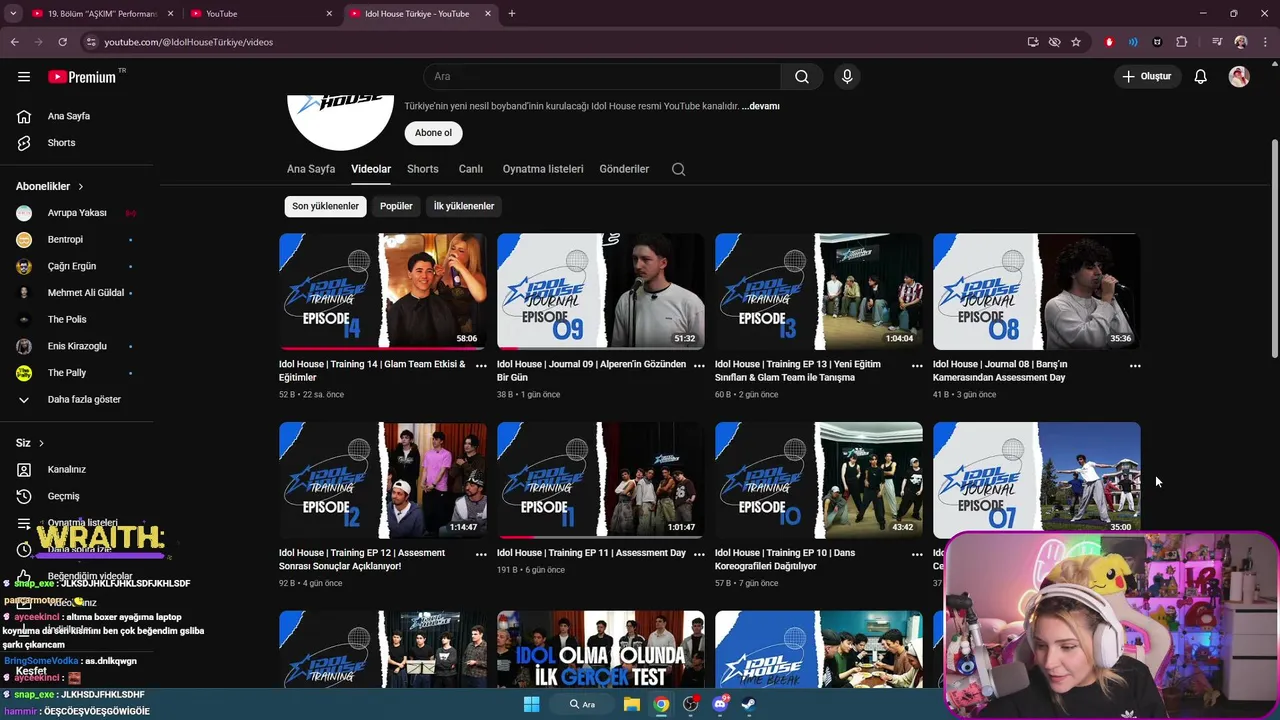Start voice search with the microphone icon
1280x720 pixels.
(847, 77)
